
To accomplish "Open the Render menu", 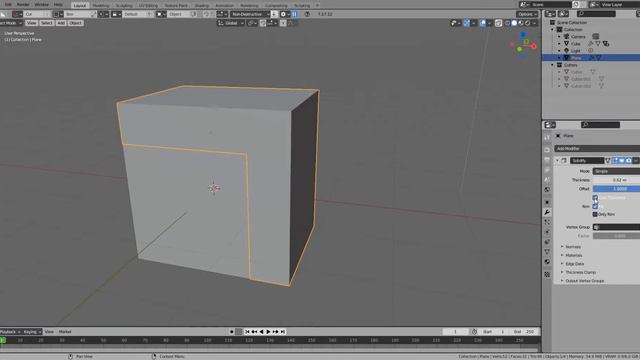I will [x=23, y=4].
